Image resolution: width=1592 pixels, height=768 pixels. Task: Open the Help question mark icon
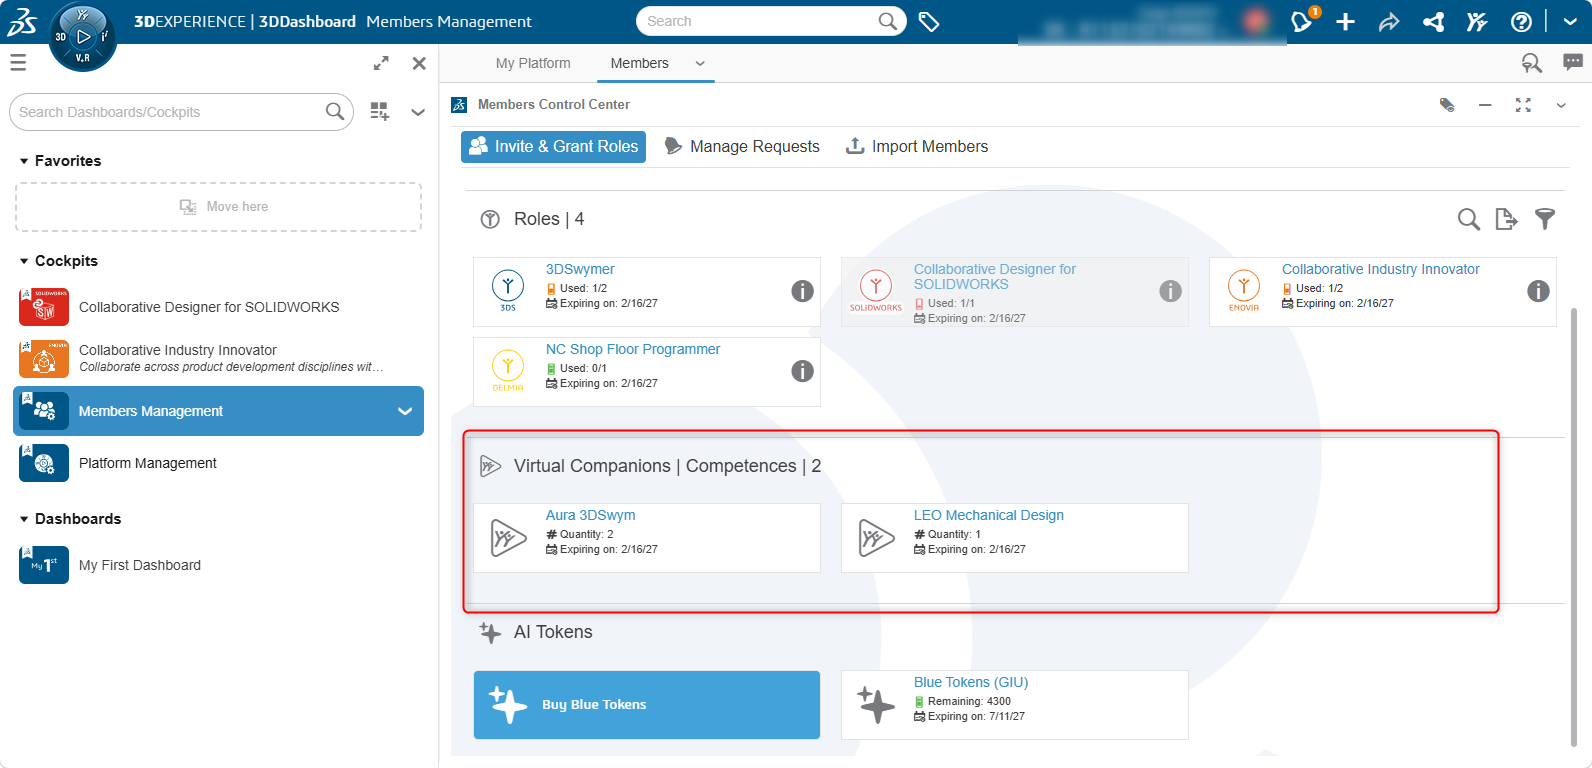1521,22
